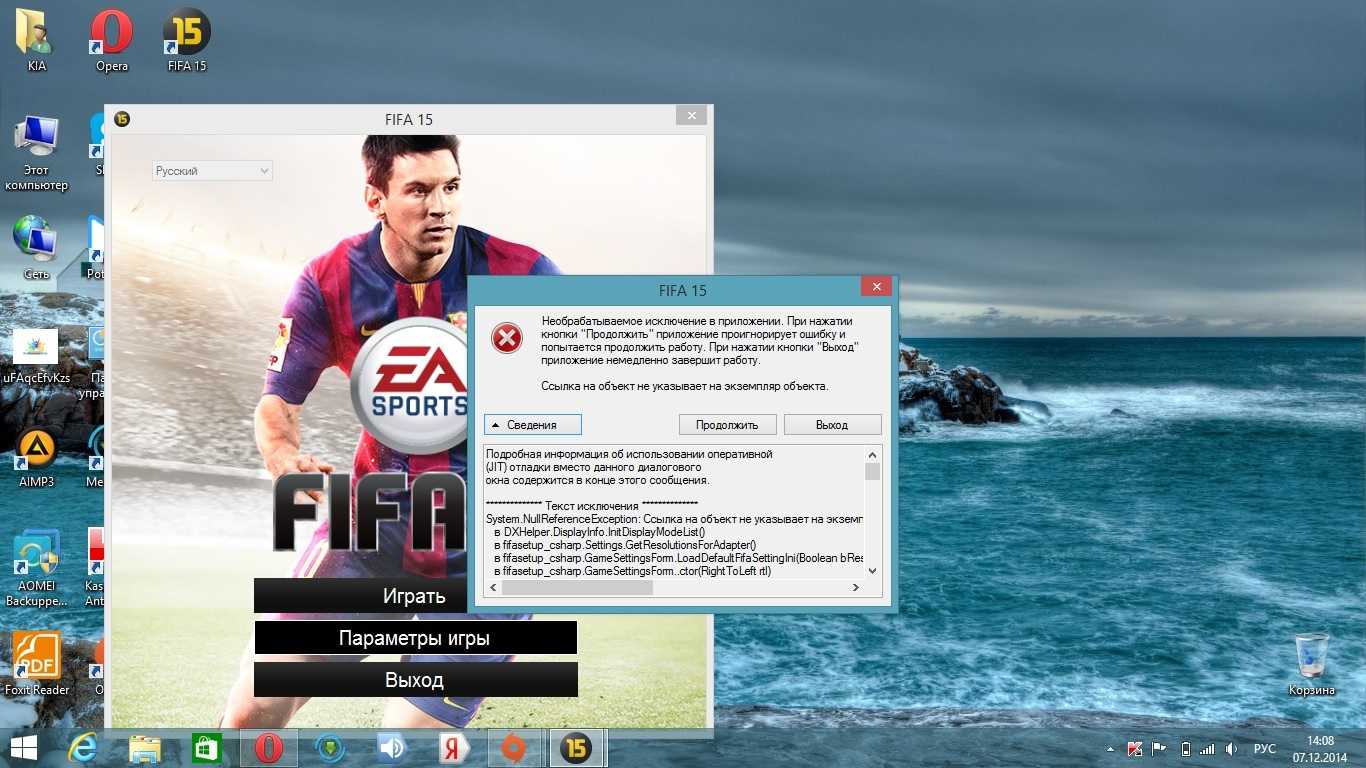Open Yandex from taskbar
1366x768 pixels.
454,748
